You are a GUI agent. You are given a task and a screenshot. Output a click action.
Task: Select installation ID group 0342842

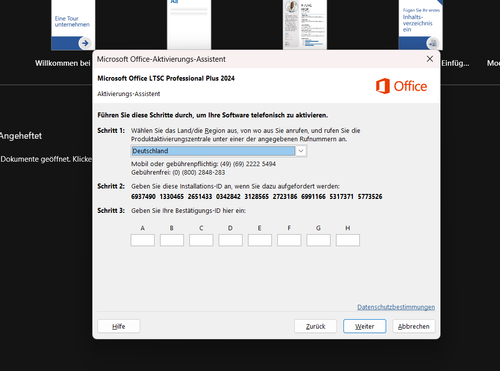tap(228, 197)
